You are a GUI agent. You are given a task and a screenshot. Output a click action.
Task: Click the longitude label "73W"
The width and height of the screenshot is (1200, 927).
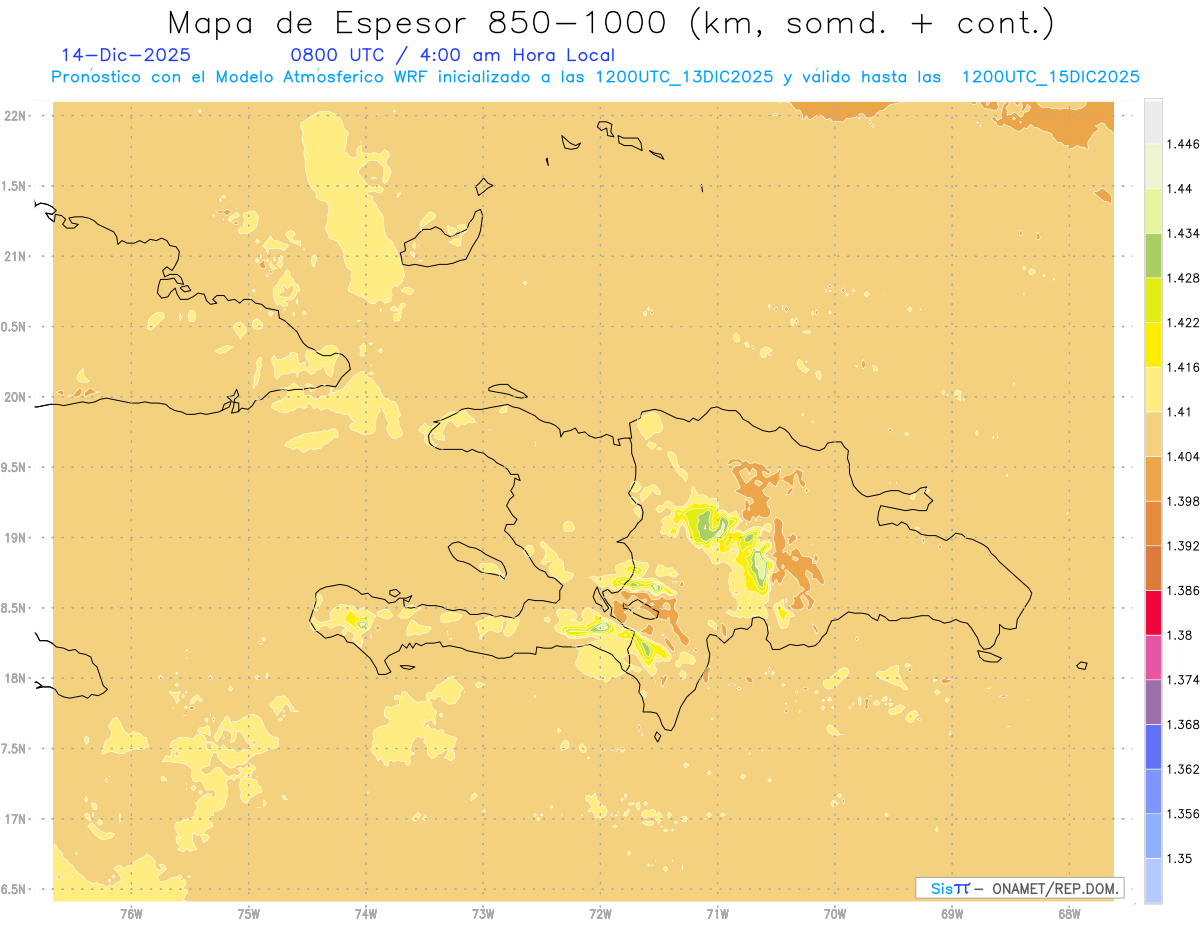[x=483, y=914]
